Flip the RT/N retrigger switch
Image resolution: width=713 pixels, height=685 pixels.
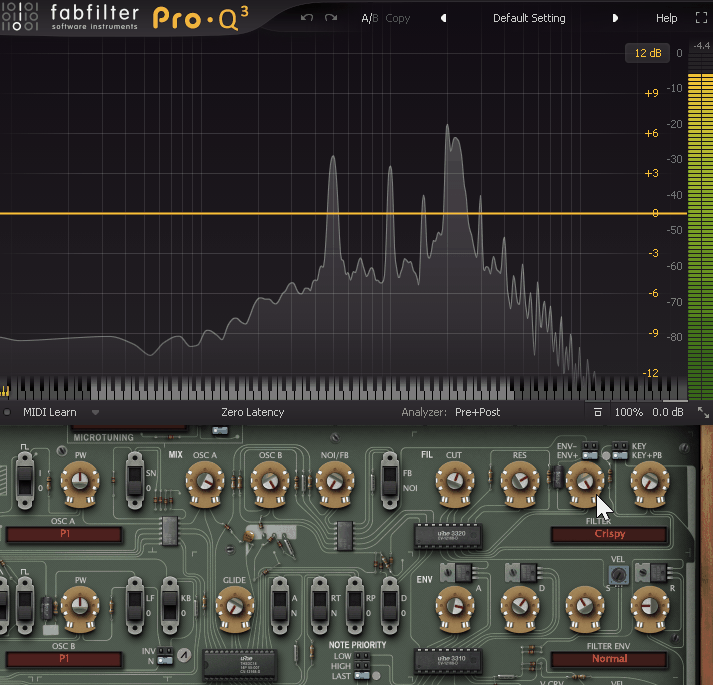[320, 605]
